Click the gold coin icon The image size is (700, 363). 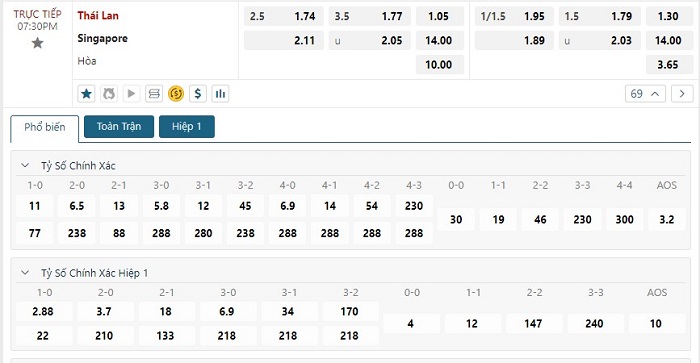pos(176,94)
